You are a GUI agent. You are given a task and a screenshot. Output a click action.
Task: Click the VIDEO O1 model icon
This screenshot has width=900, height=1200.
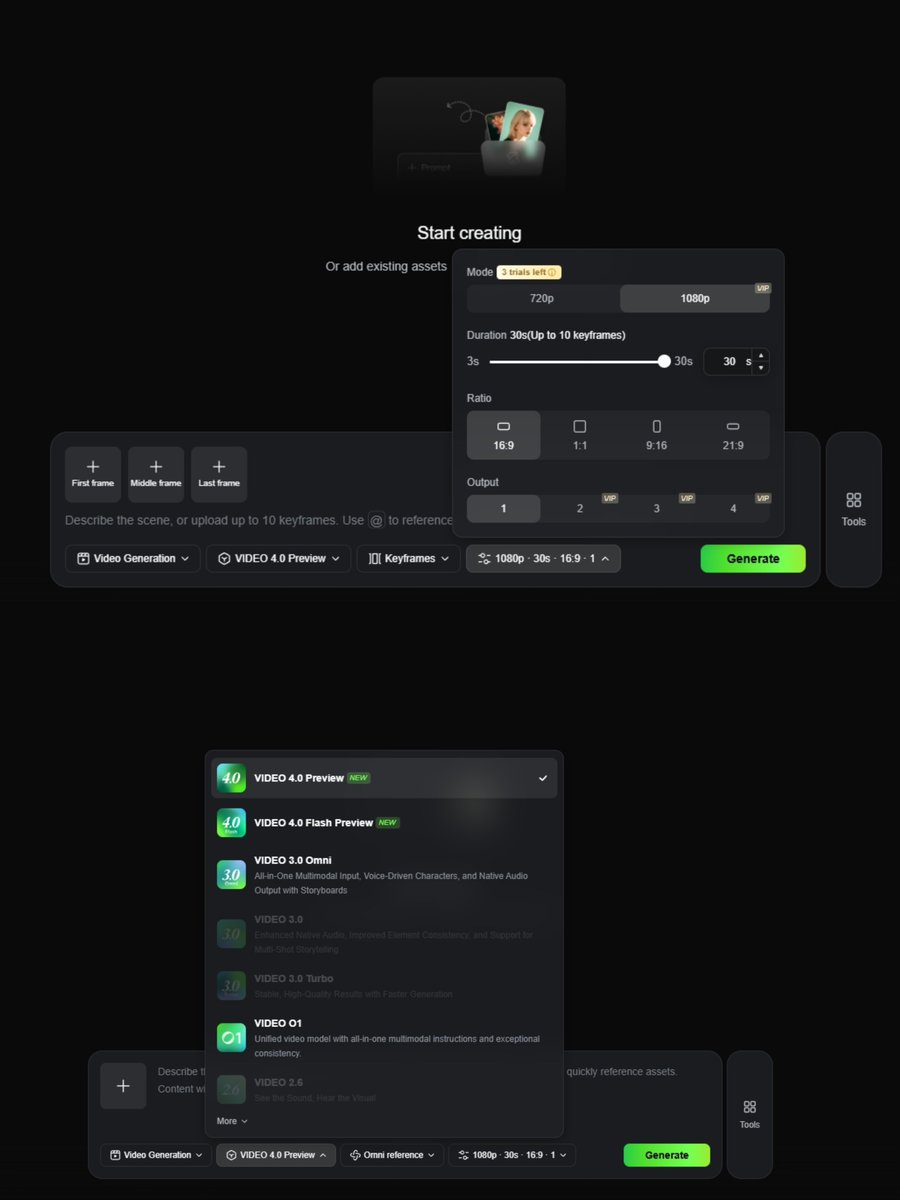click(231, 1037)
